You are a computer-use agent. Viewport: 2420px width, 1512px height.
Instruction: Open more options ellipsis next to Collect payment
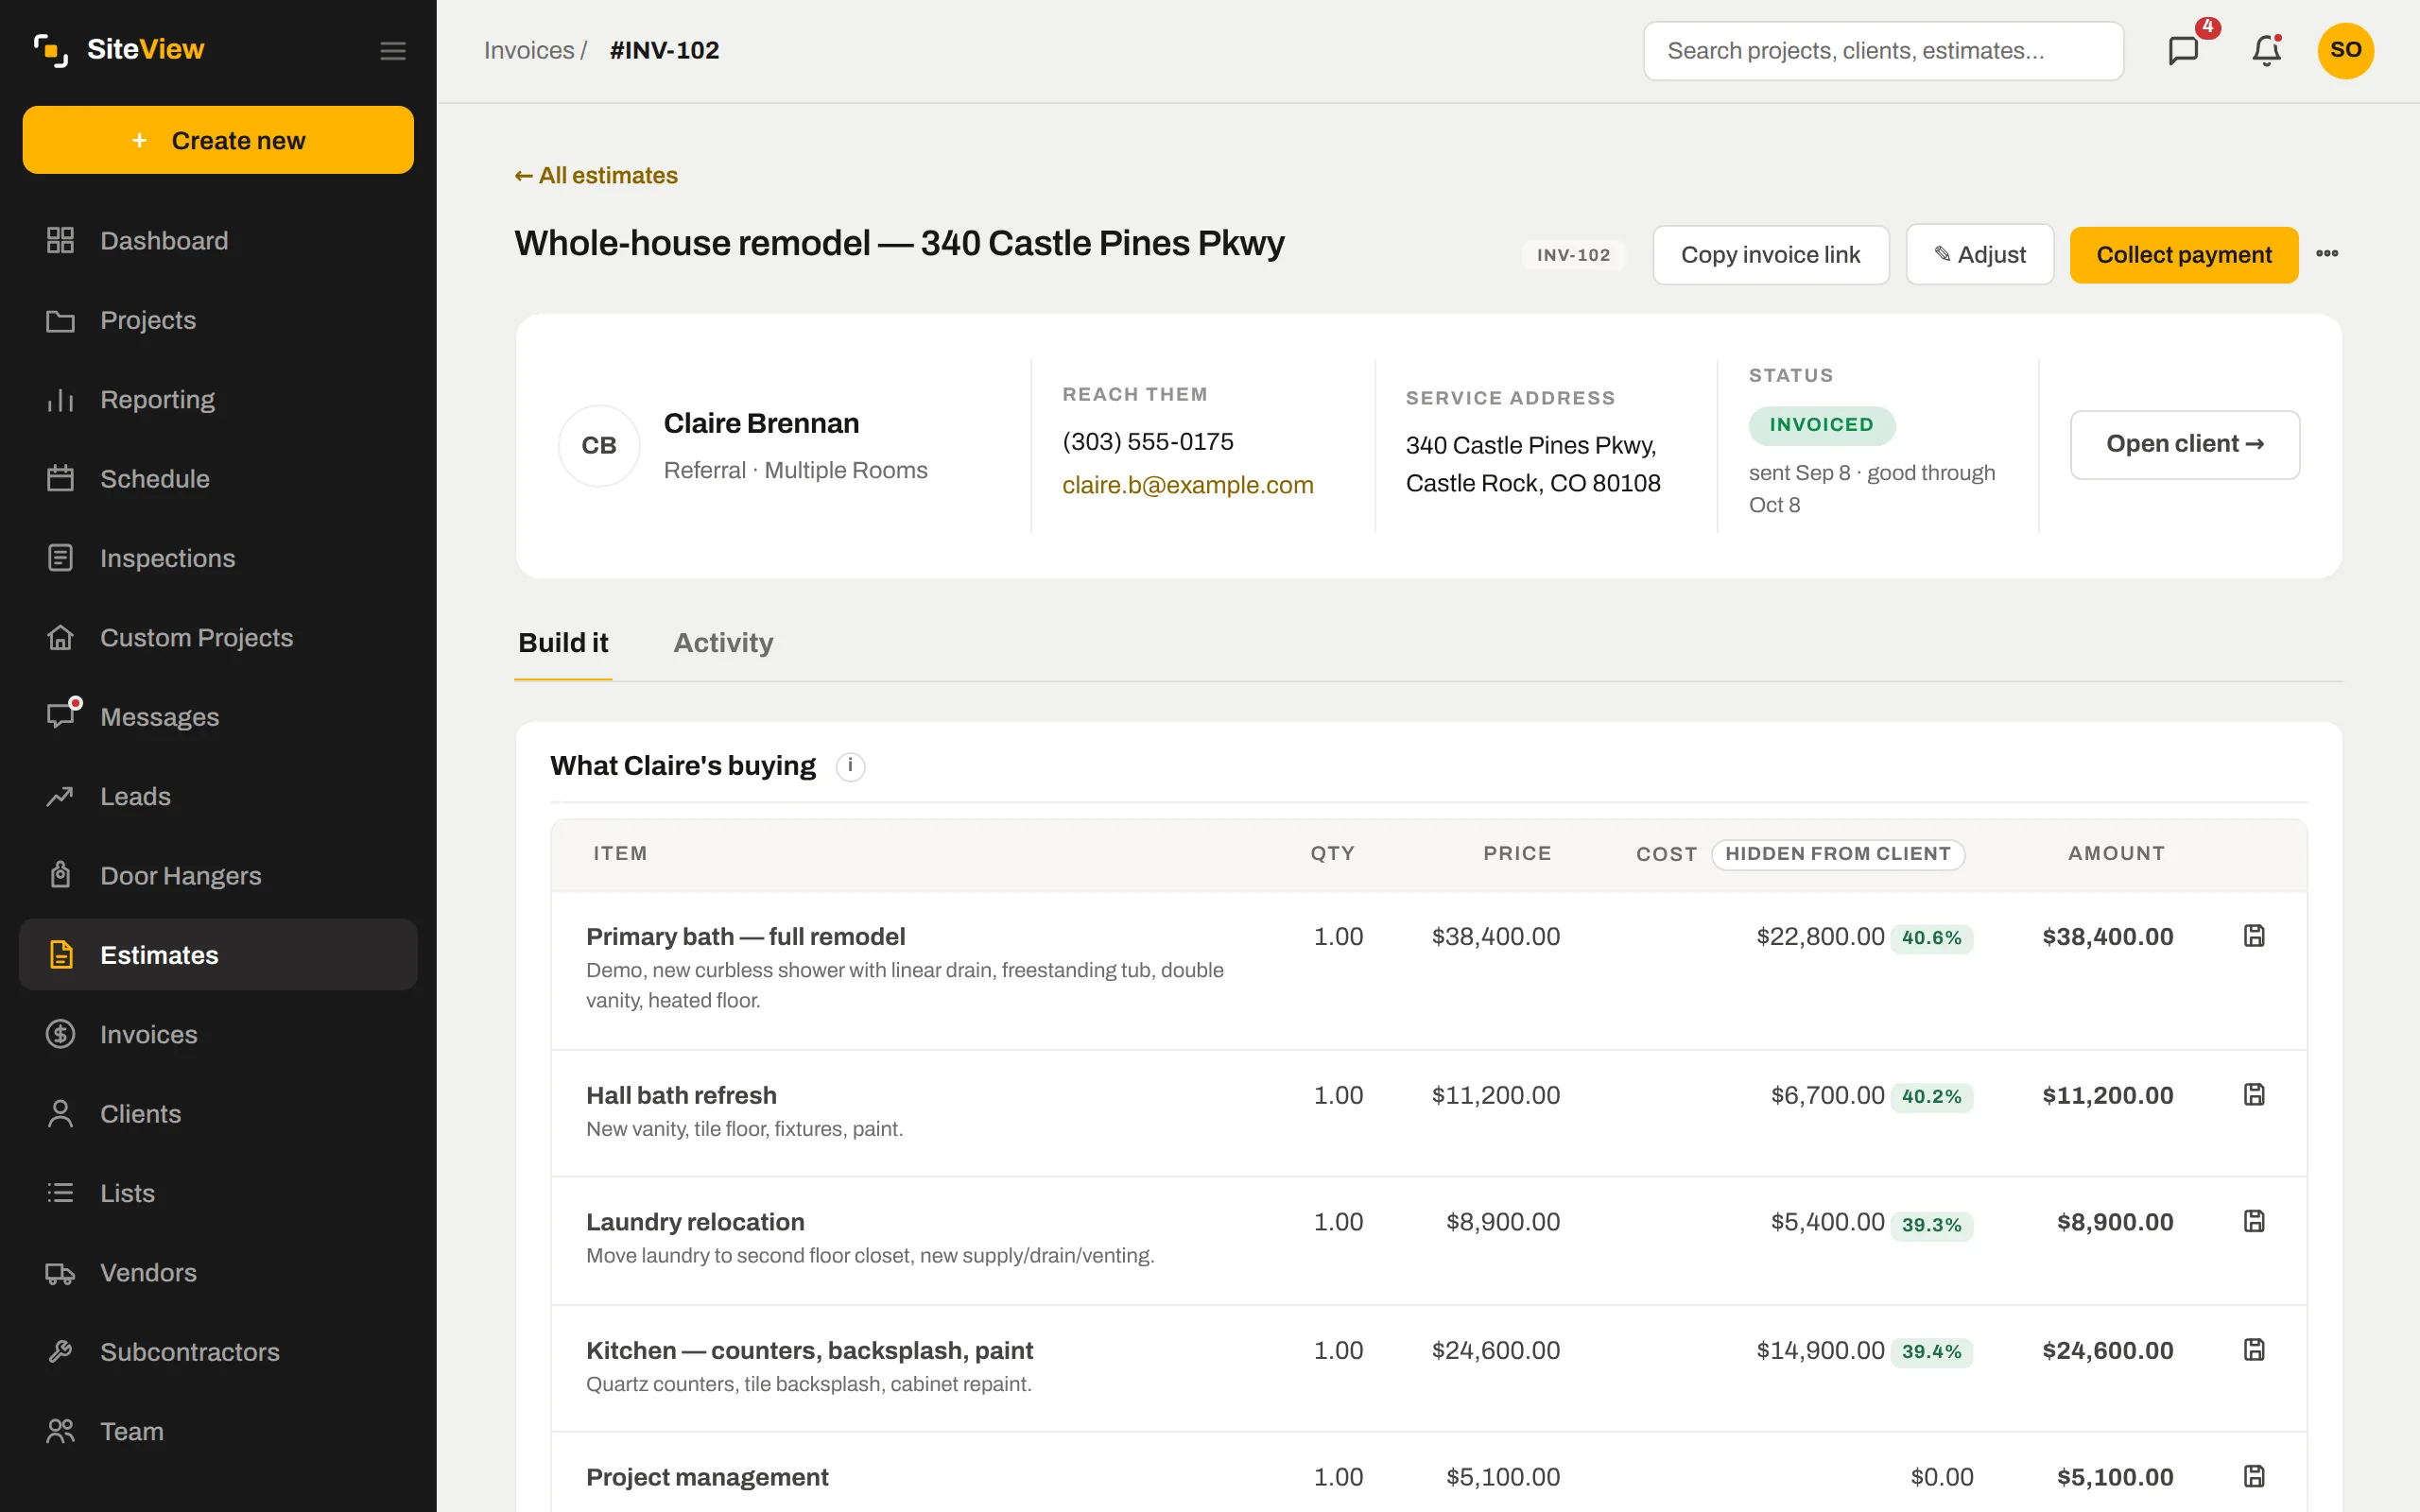[2327, 254]
